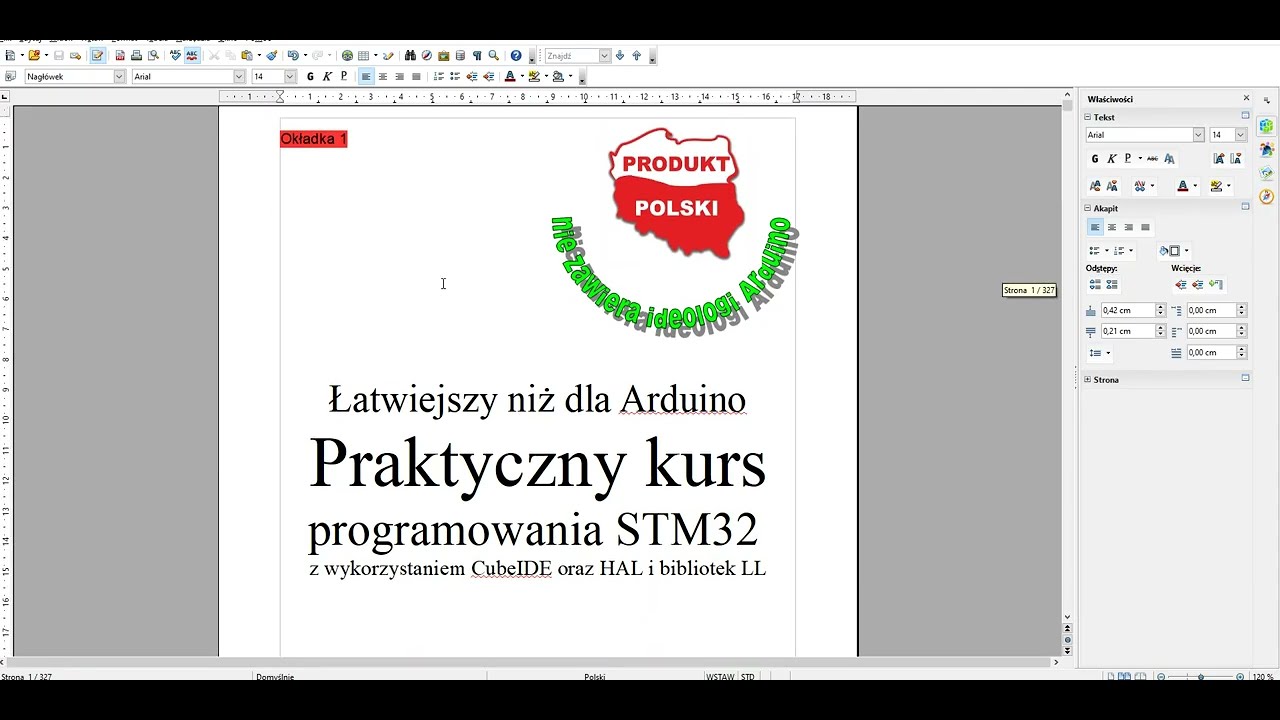
Task: Open the paragraph style Nagłówek dropdown
Action: 119,76
